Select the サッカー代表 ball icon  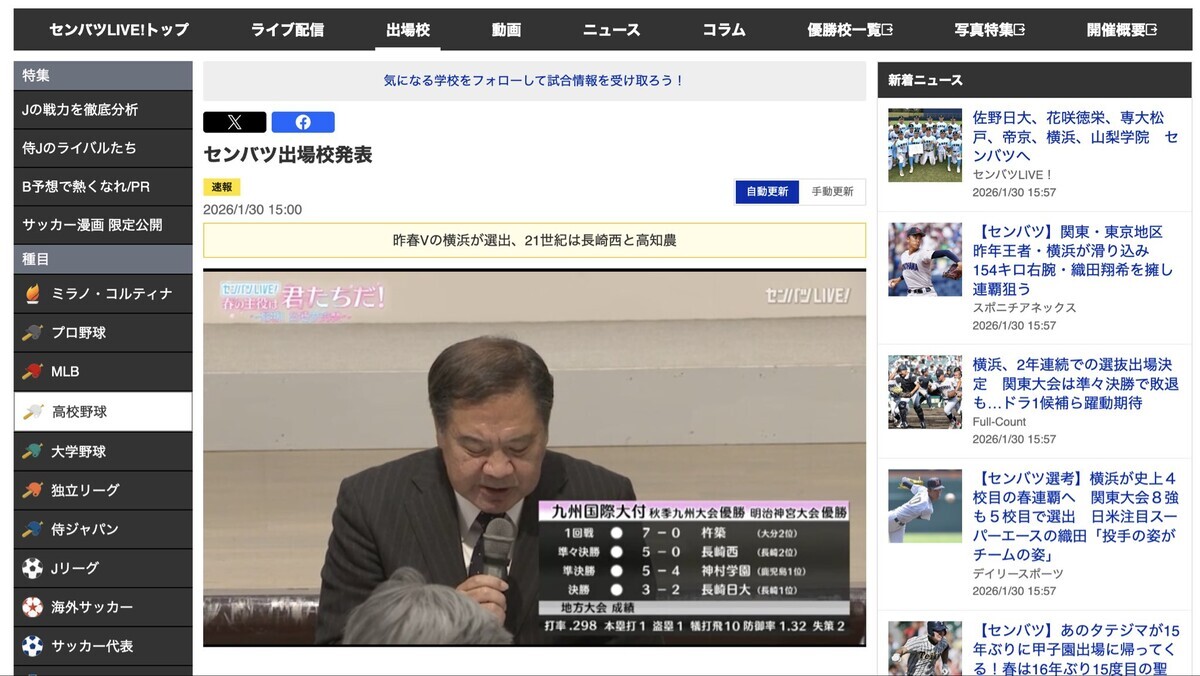point(33,646)
